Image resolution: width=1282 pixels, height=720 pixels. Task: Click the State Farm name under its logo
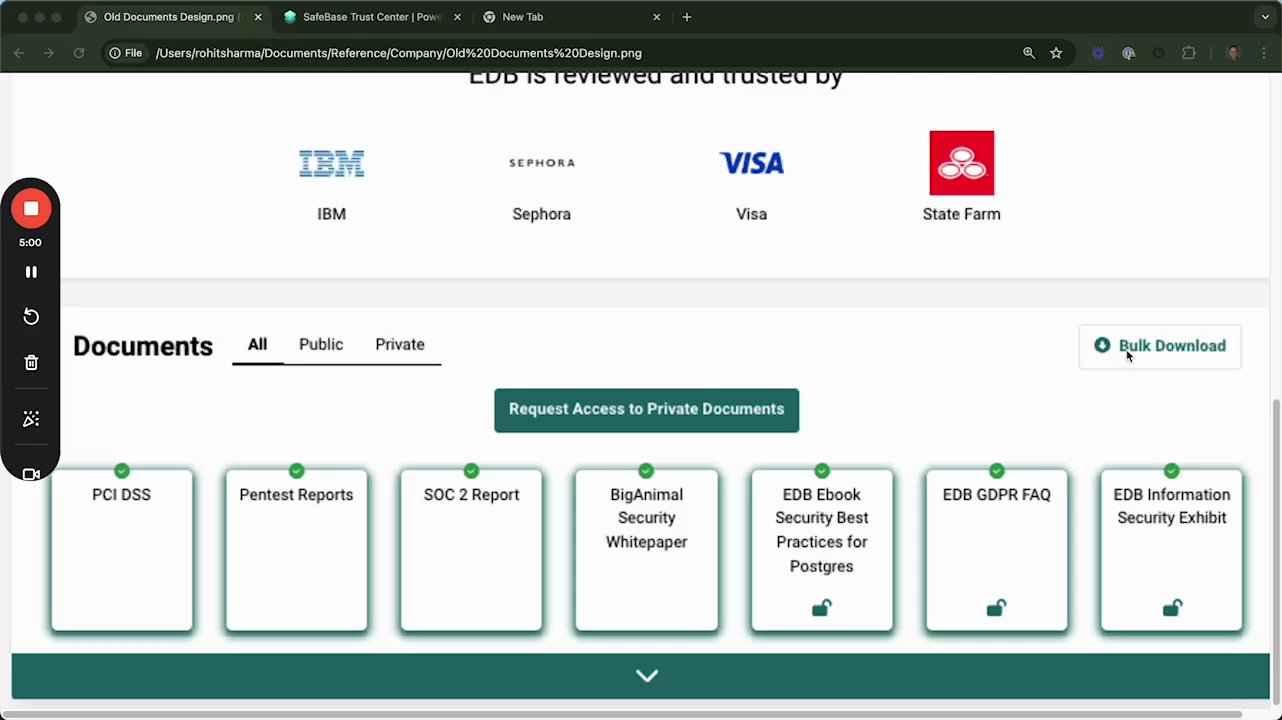coord(962,214)
